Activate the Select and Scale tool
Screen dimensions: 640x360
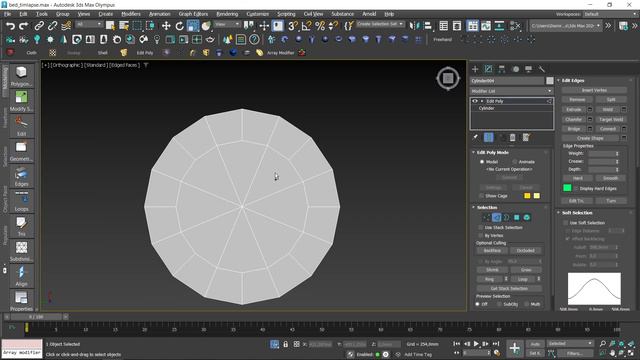(x=193, y=26)
